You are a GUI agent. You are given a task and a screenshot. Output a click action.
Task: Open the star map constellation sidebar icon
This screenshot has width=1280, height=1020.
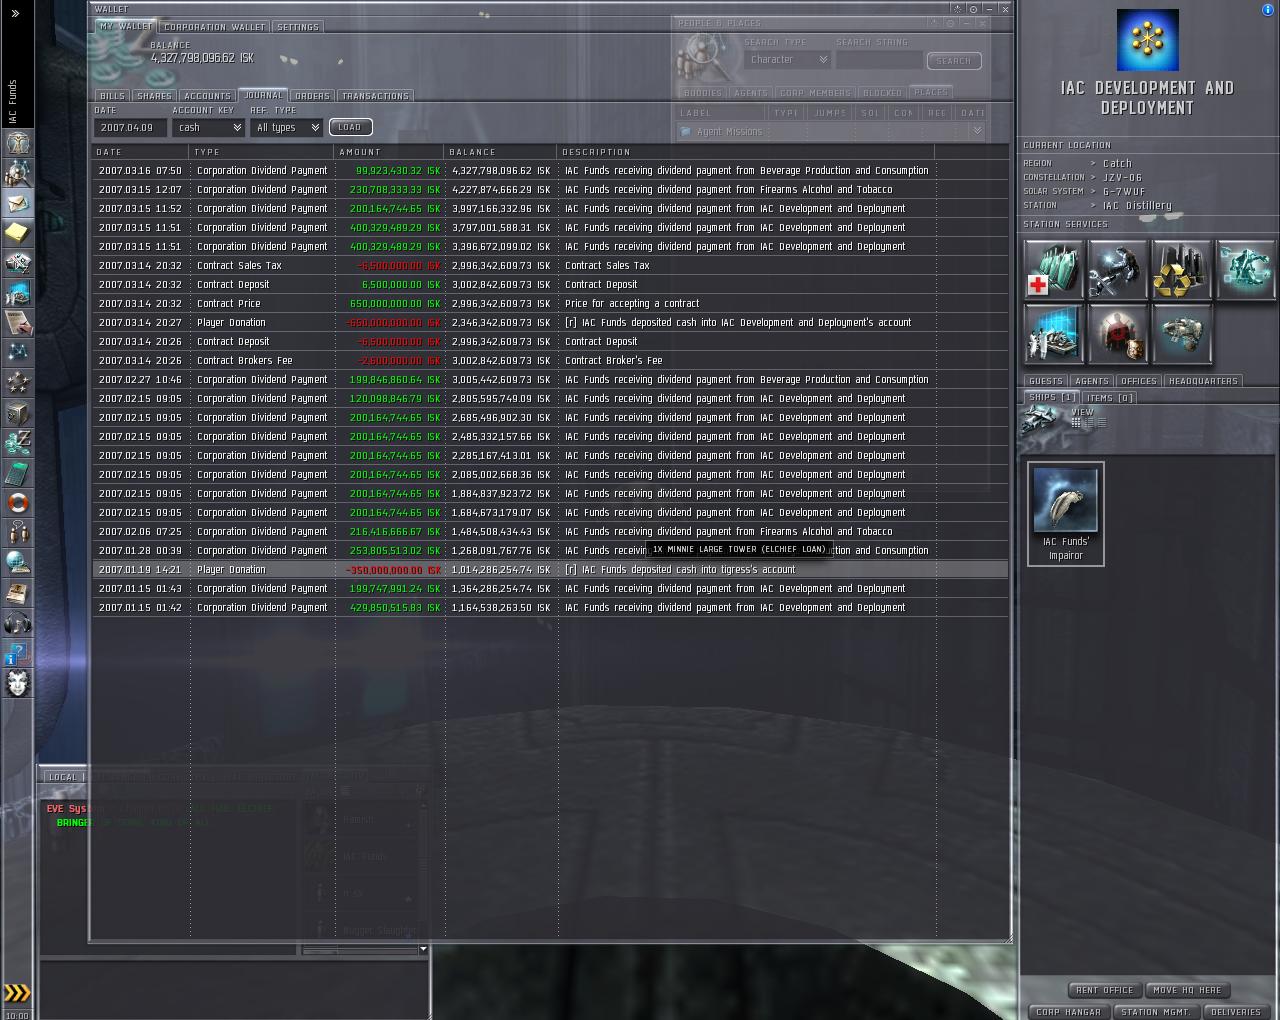coord(18,353)
